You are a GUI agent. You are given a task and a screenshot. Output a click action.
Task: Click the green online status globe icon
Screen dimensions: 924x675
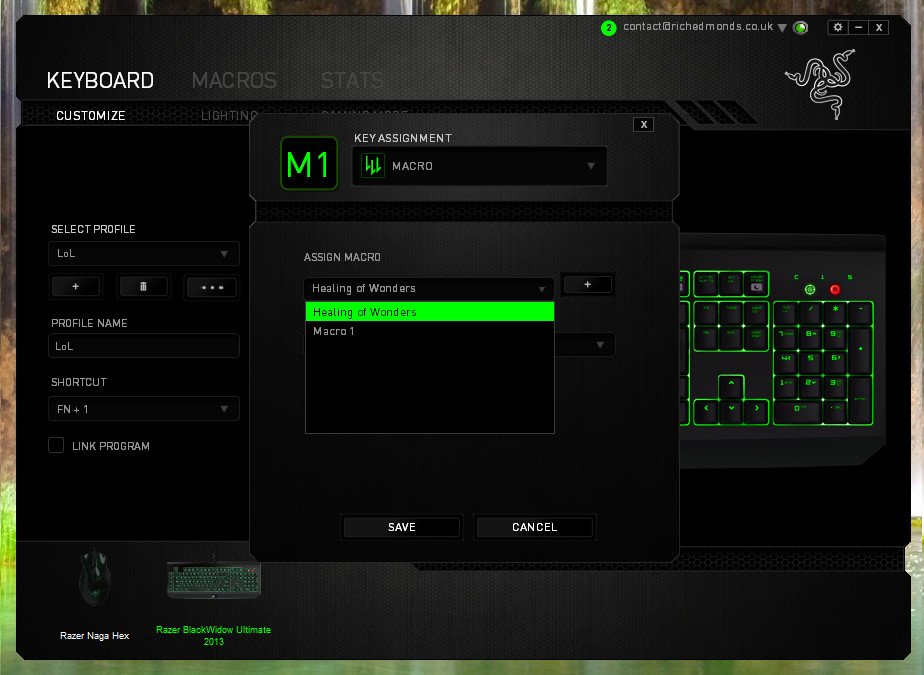tap(801, 28)
